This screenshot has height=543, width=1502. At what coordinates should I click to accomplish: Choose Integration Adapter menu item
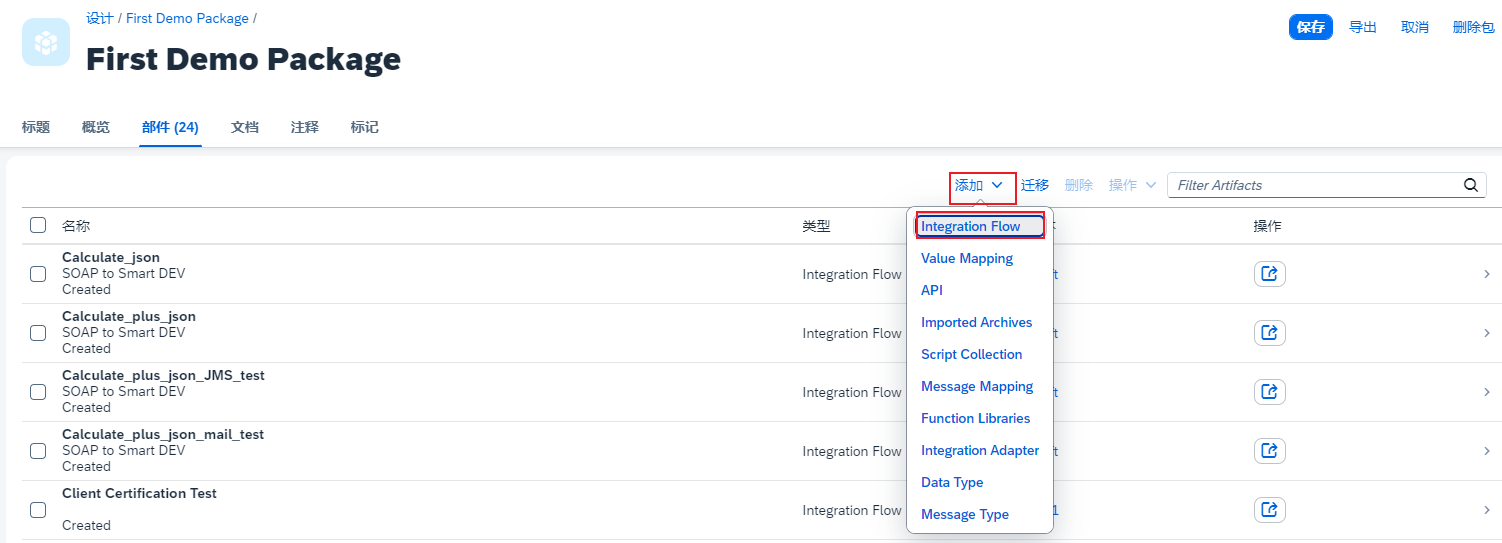980,451
